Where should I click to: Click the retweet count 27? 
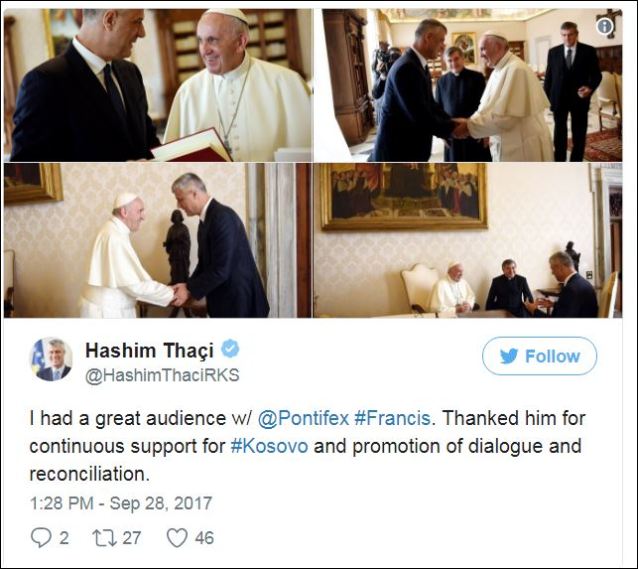(132, 538)
